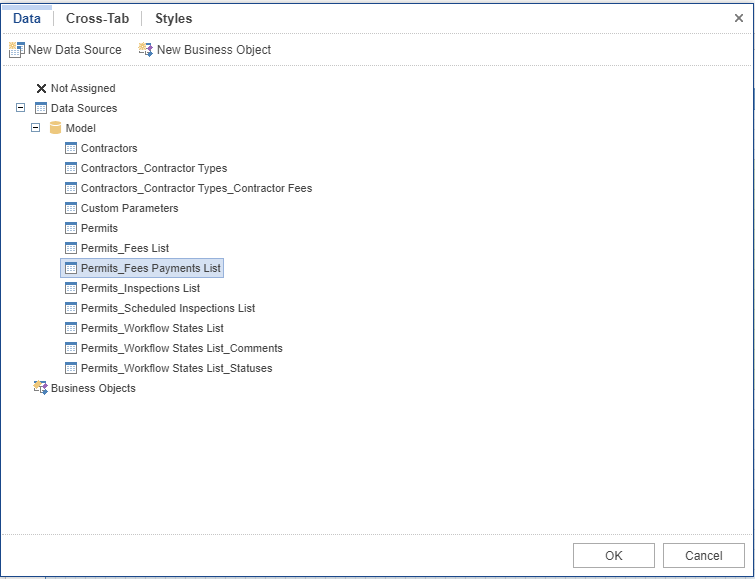
Task: Select the Business Objects label
Action: click(x=93, y=388)
